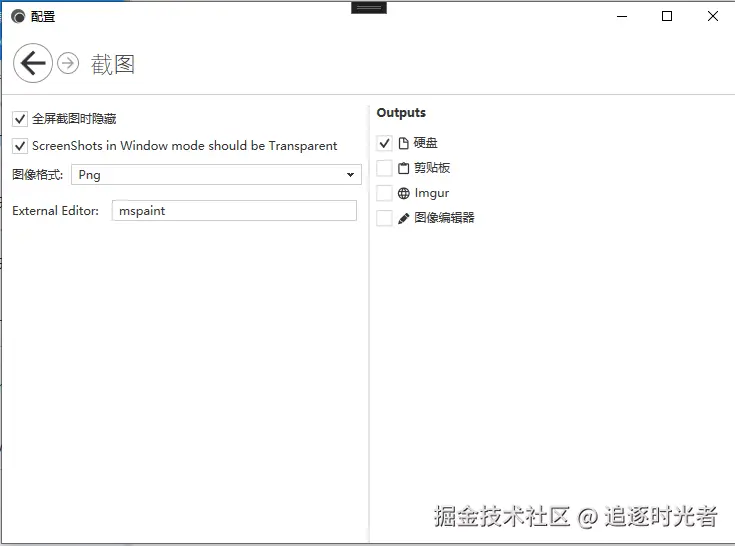Enable the 剪贴板 output checkbox

coord(384,168)
